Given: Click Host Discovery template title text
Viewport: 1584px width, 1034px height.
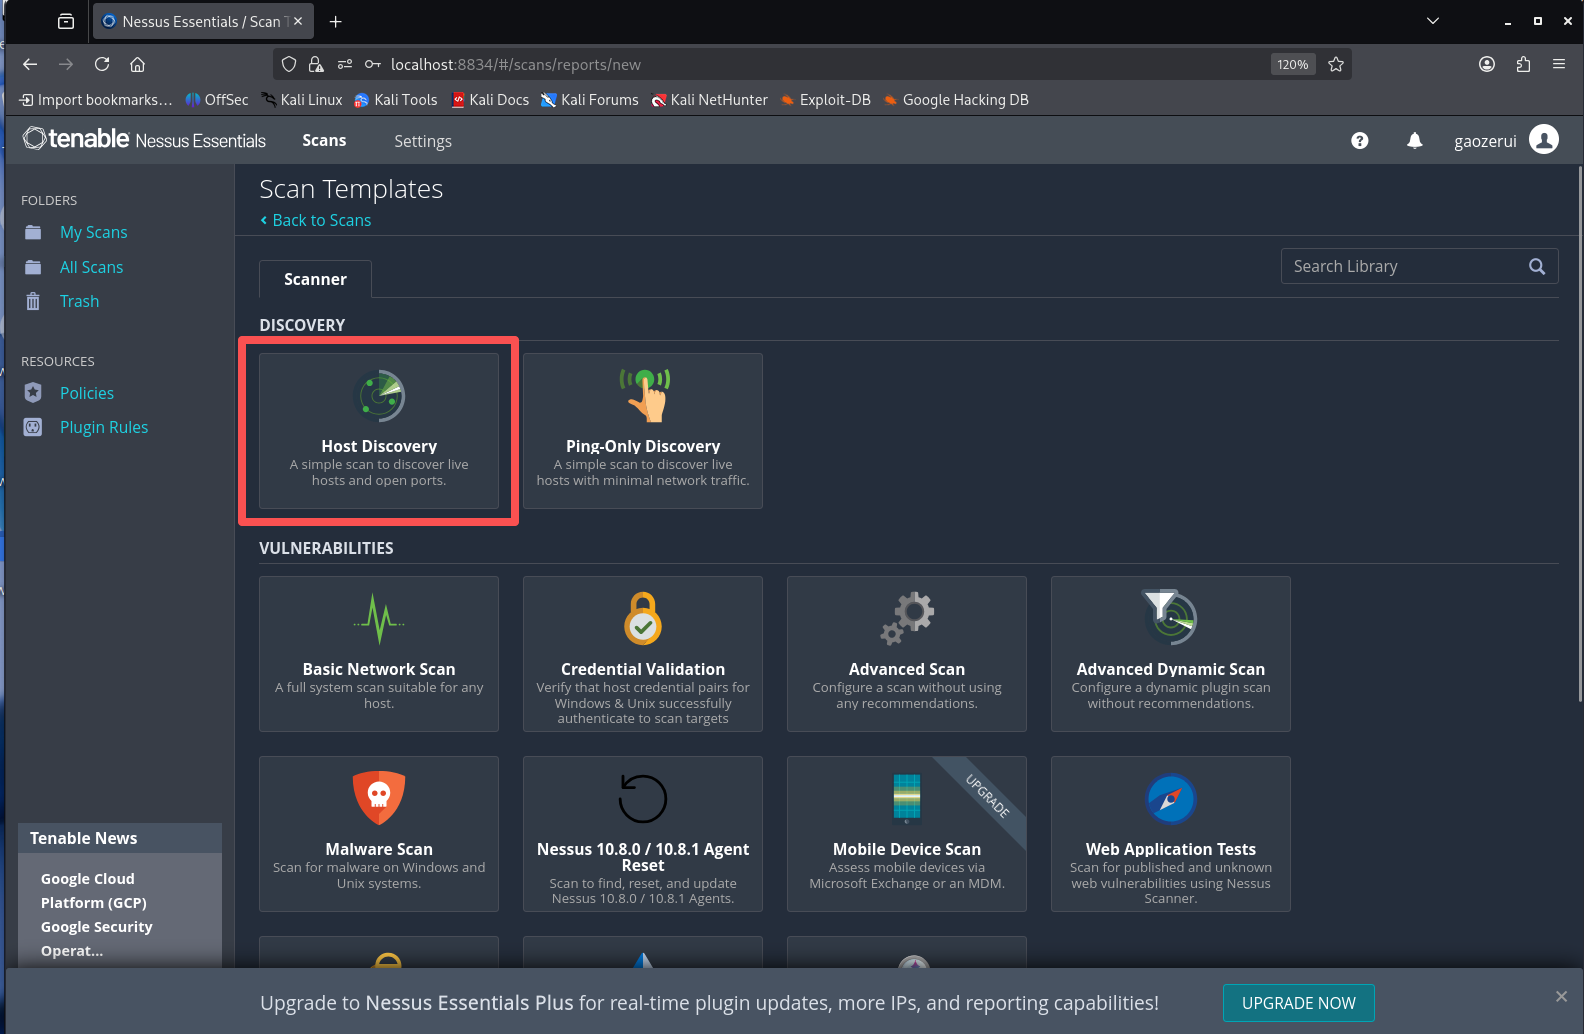Looking at the screenshot, I should [379, 446].
